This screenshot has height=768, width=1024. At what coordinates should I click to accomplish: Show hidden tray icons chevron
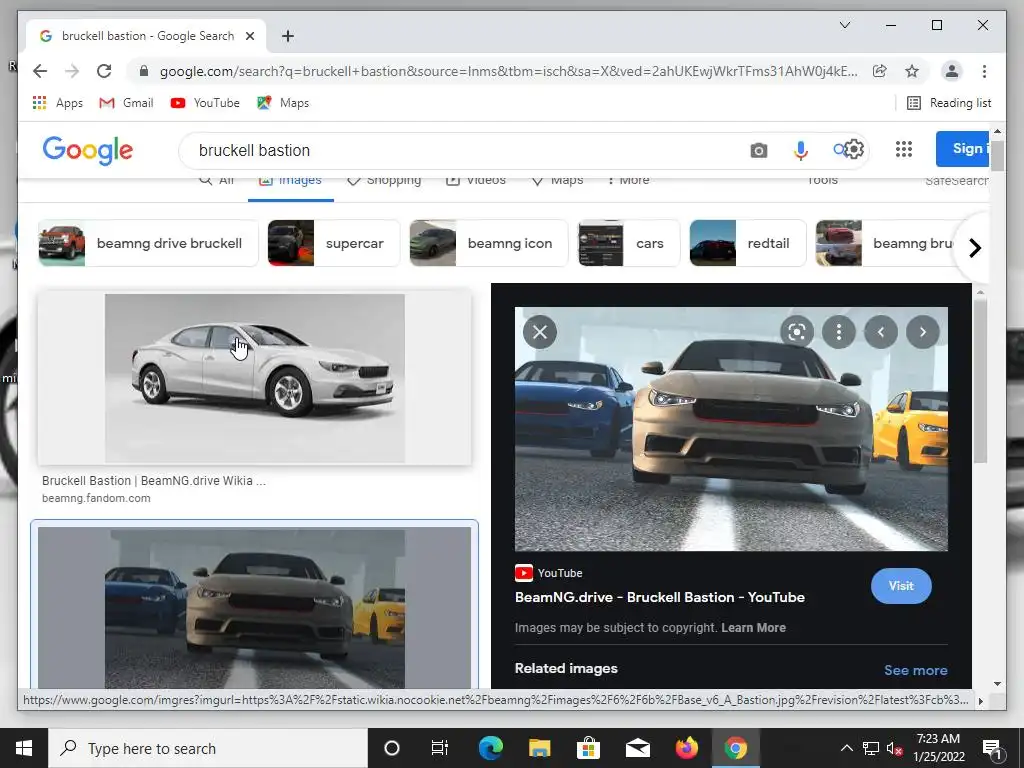click(x=846, y=748)
